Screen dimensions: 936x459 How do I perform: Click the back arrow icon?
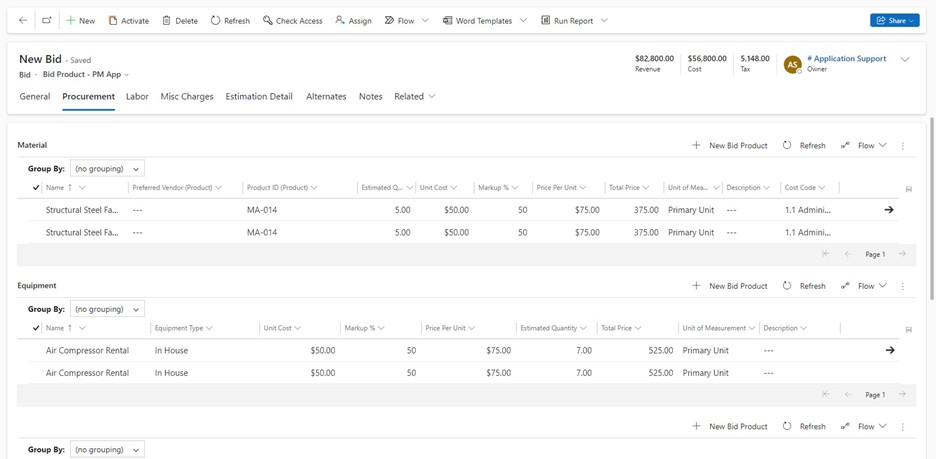(23, 20)
